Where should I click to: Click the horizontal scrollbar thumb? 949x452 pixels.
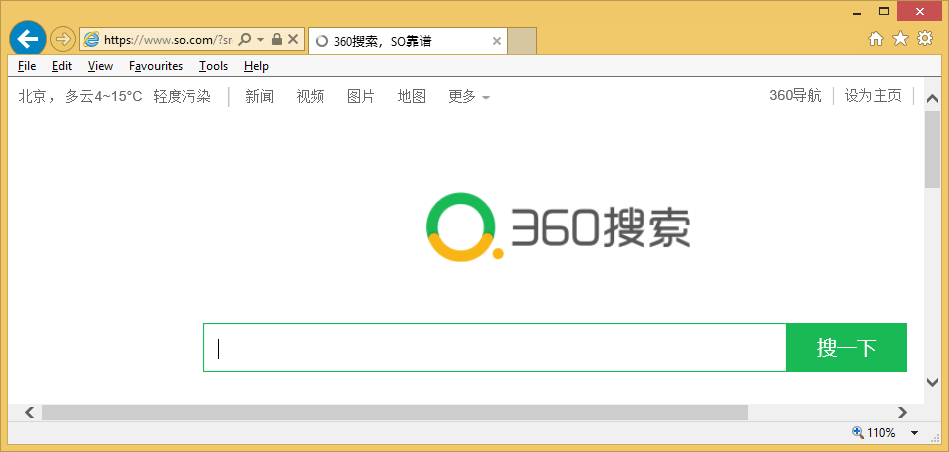click(395, 413)
